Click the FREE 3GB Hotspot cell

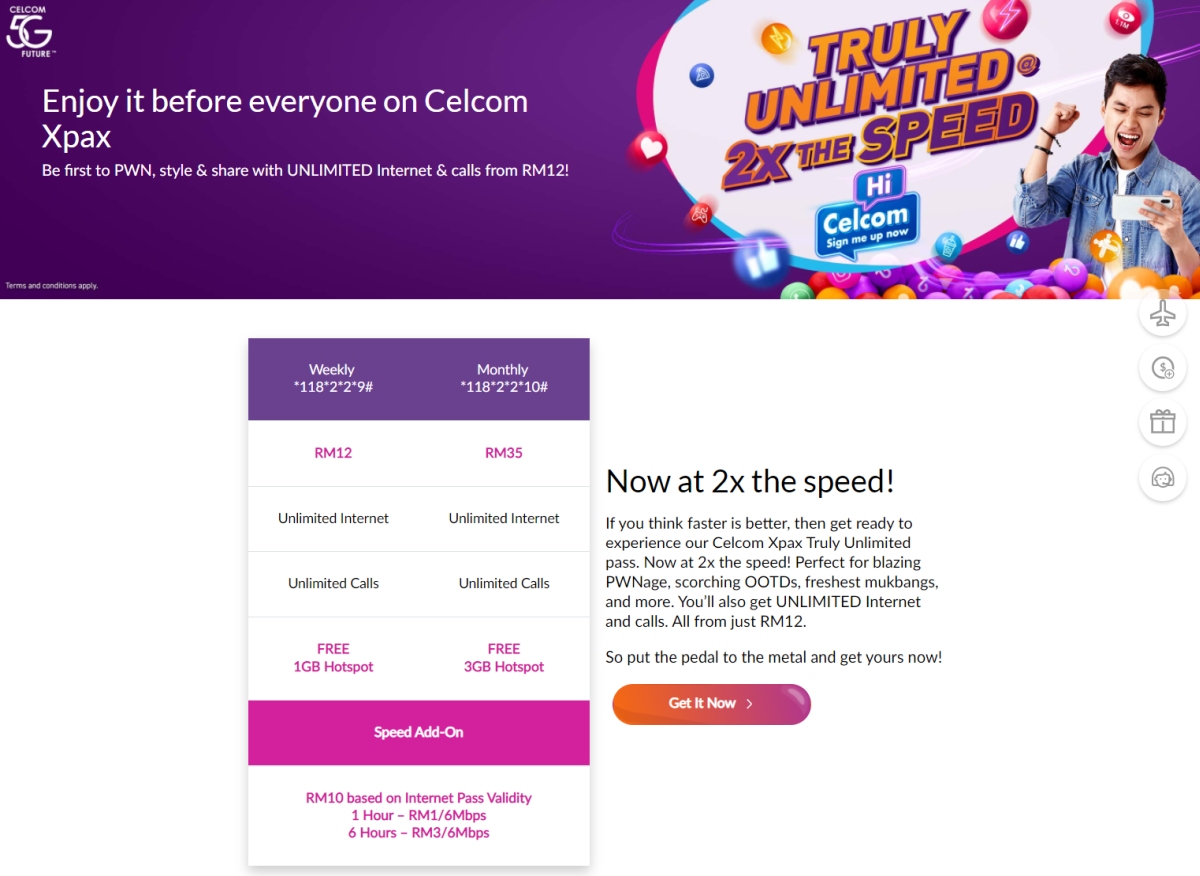click(x=503, y=658)
